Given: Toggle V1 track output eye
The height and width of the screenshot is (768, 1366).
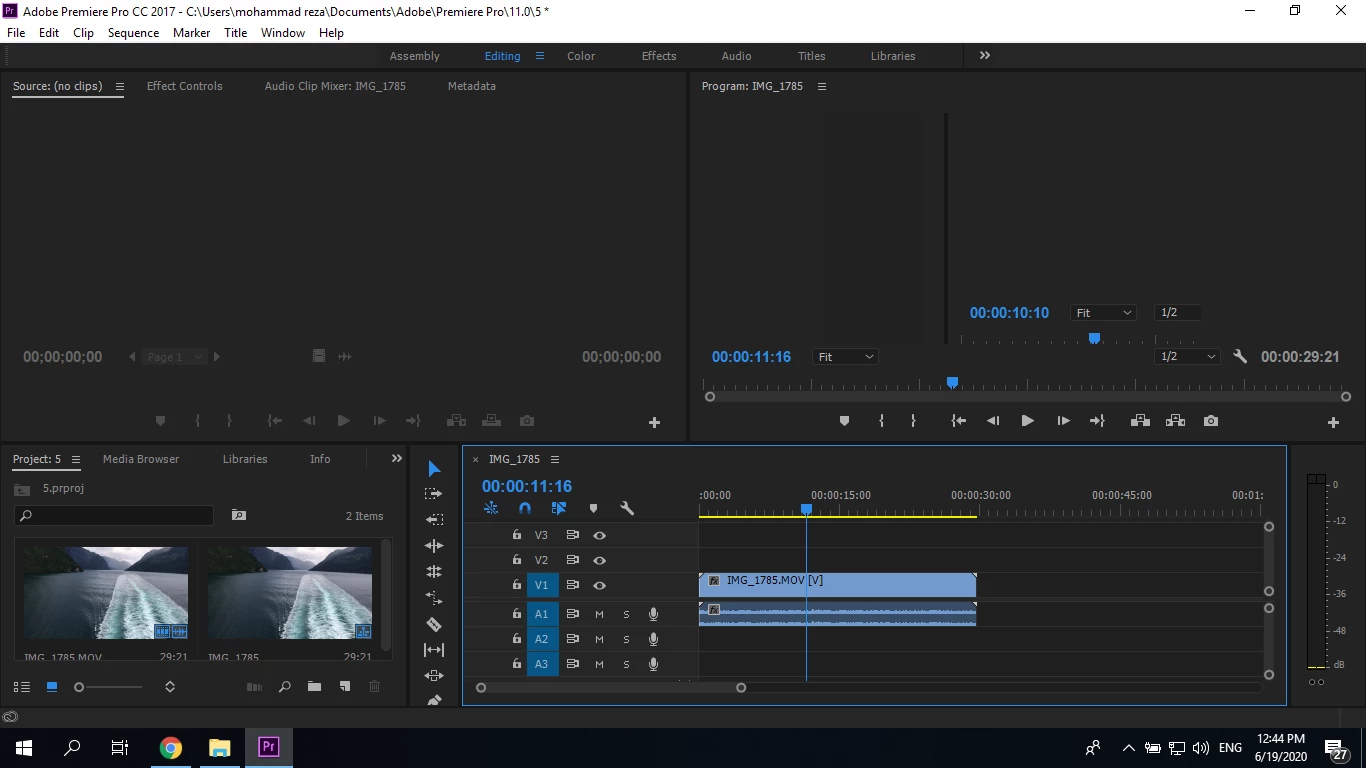Looking at the screenshot, I should coord(600,586).
